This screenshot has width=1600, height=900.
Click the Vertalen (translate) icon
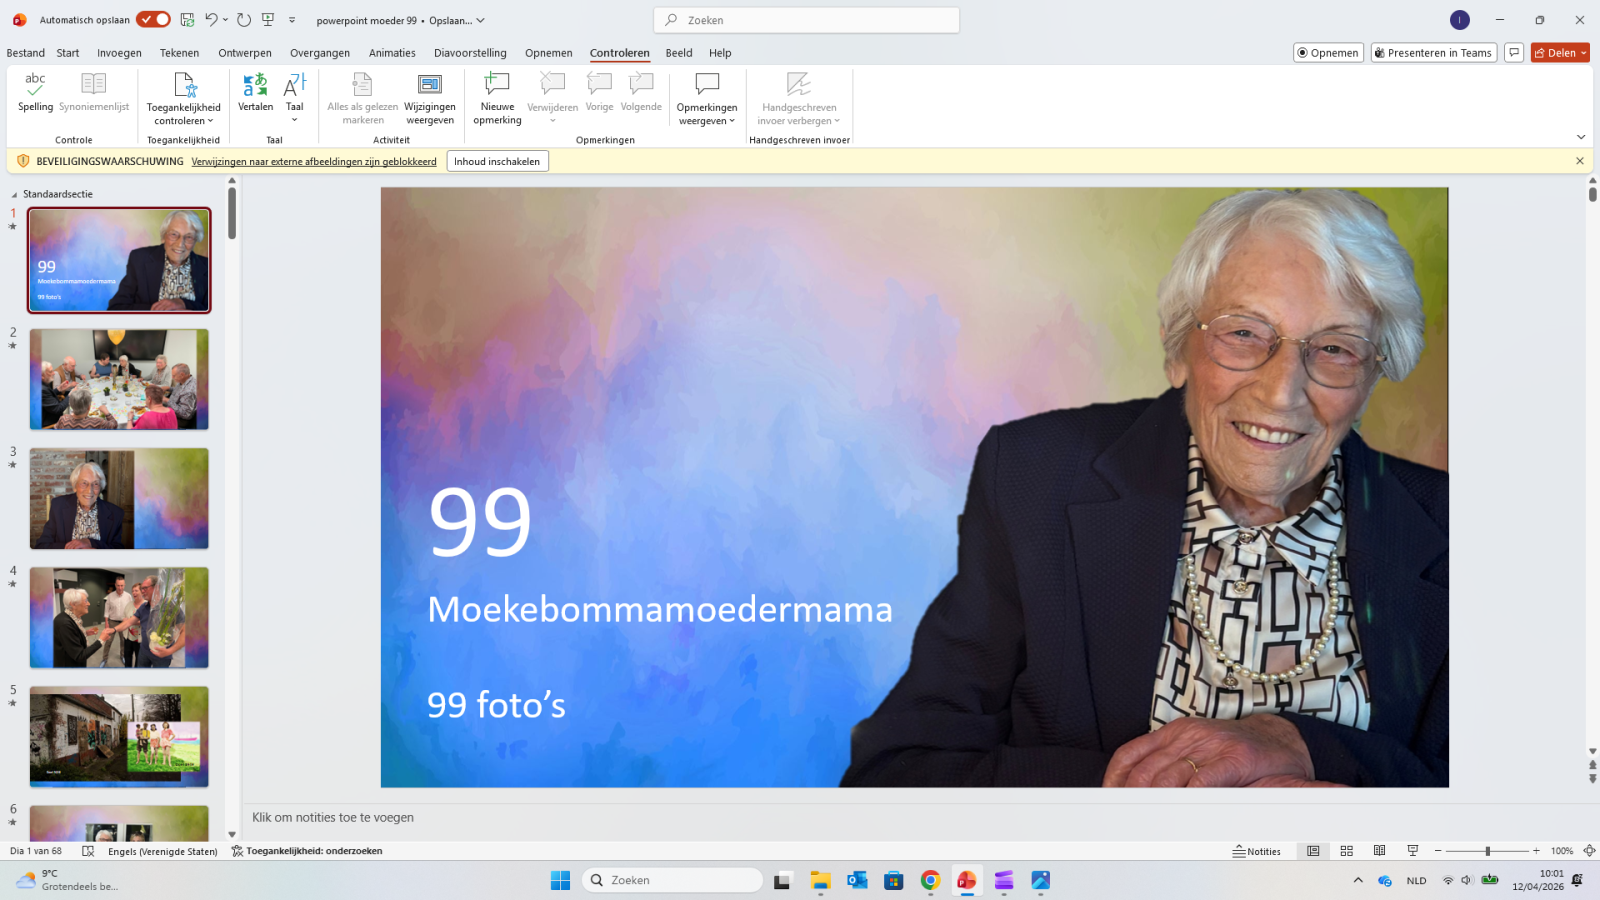tap(255, 86)
